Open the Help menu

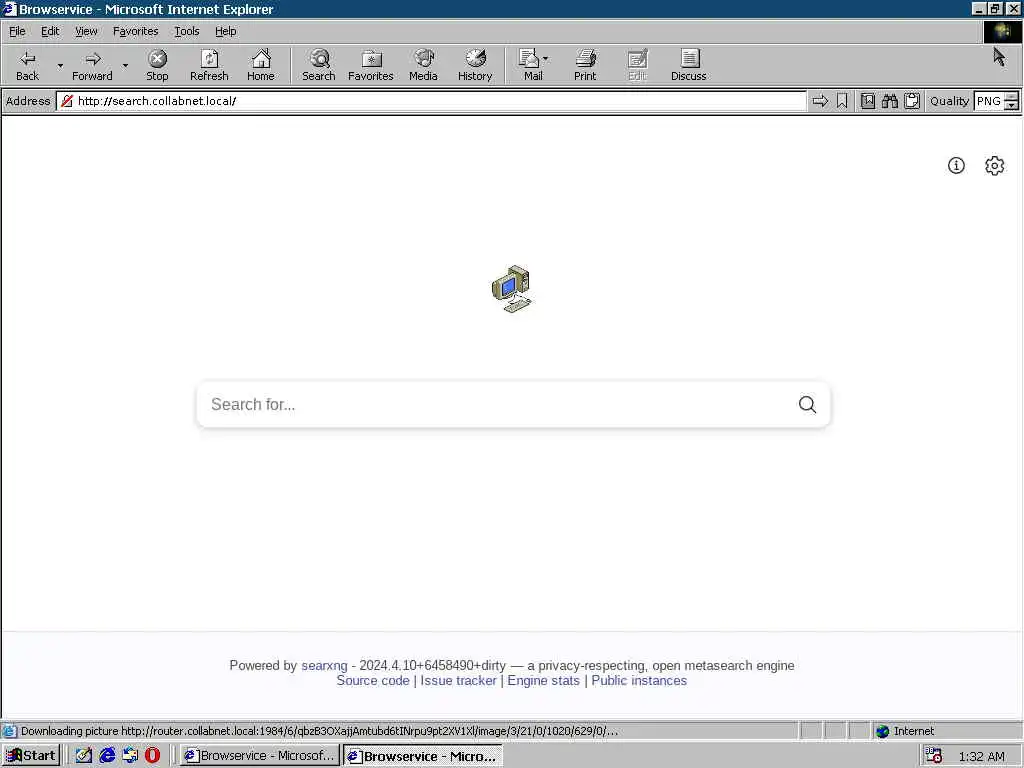(225, 31)
